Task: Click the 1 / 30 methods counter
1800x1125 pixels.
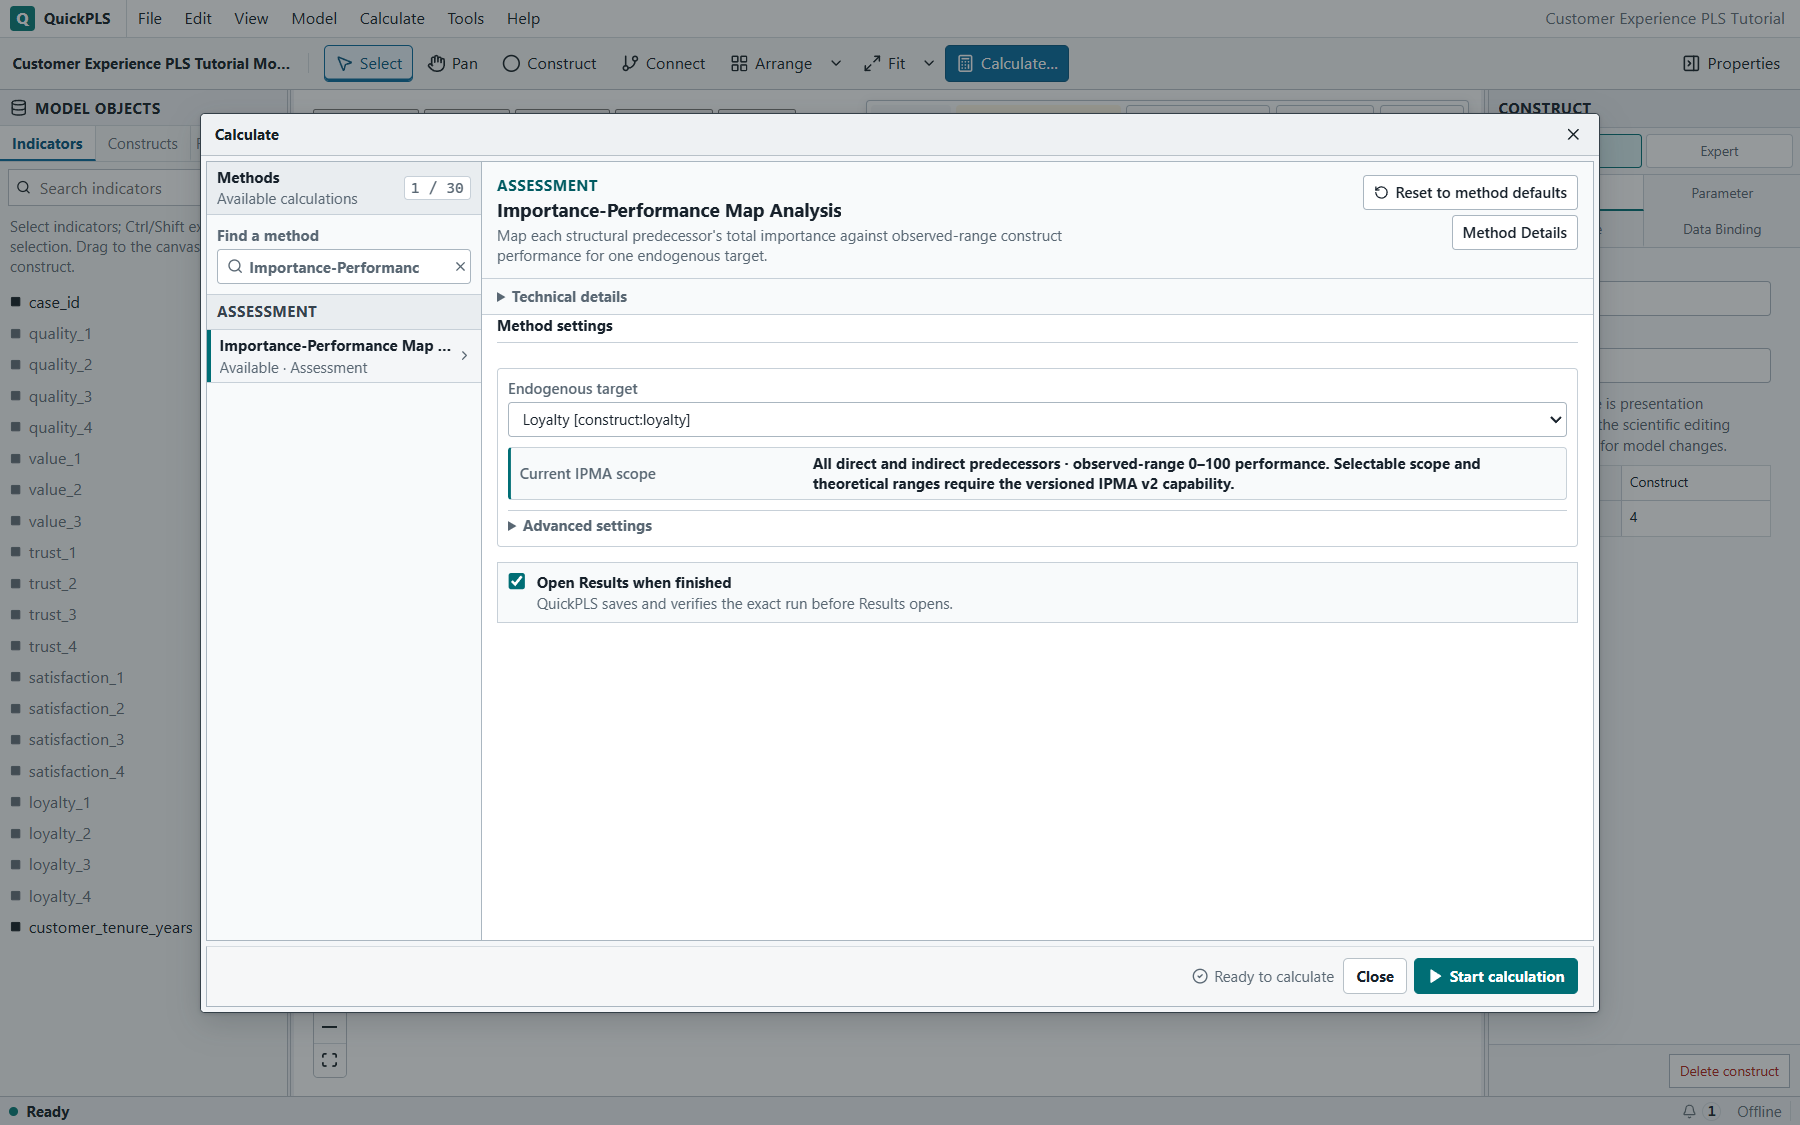Action: 437,188
